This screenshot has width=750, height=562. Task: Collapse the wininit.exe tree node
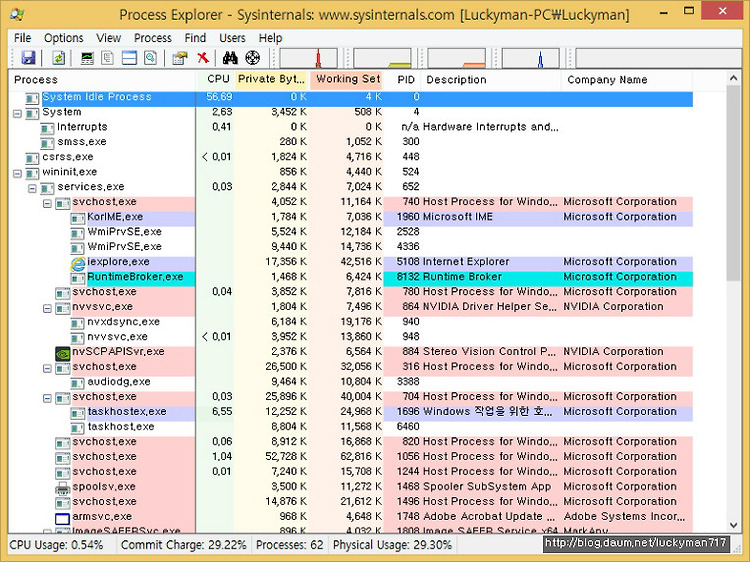(18, 173)
